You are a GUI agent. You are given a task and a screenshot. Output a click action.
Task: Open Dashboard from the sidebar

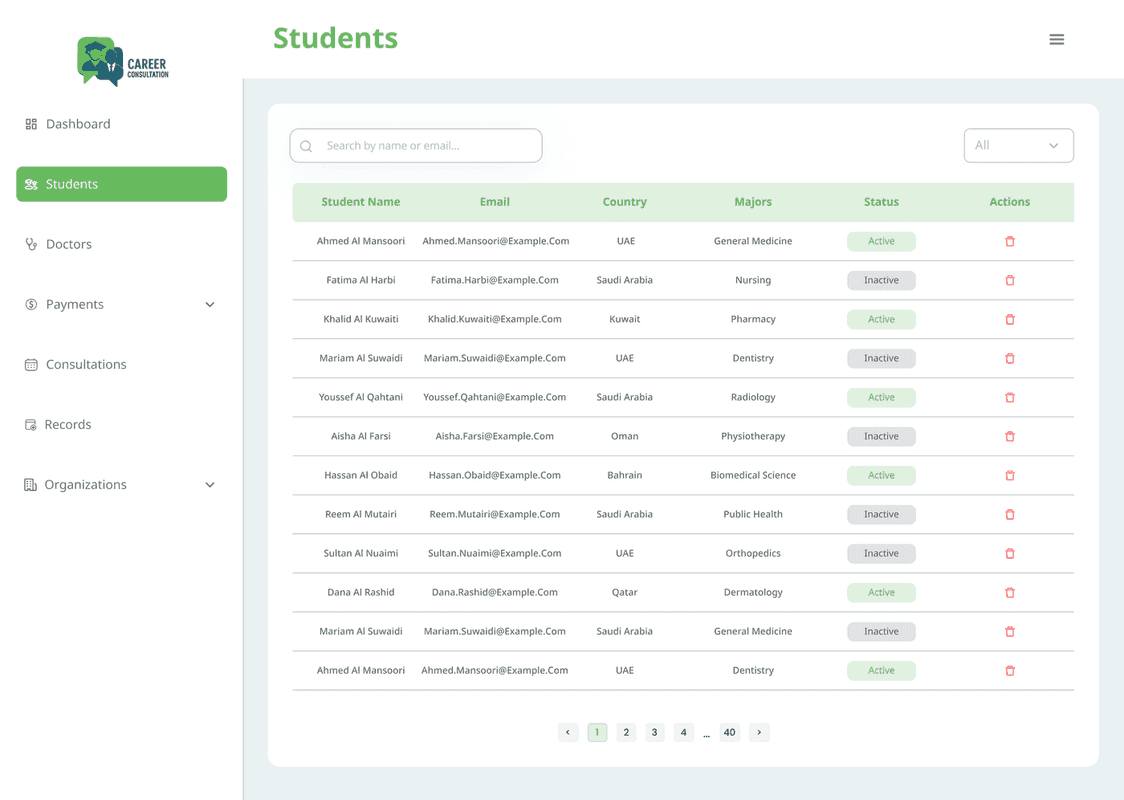[78, 124]
